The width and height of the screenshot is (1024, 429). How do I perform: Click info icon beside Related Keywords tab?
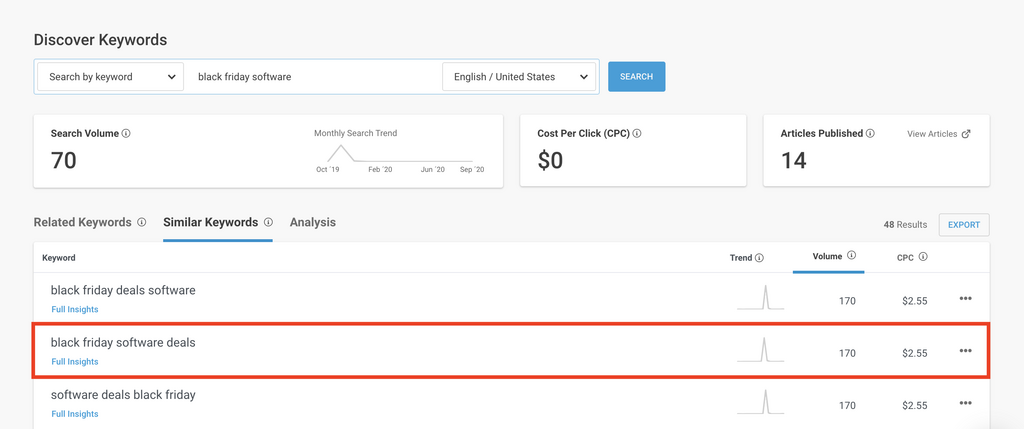[142, 223]
